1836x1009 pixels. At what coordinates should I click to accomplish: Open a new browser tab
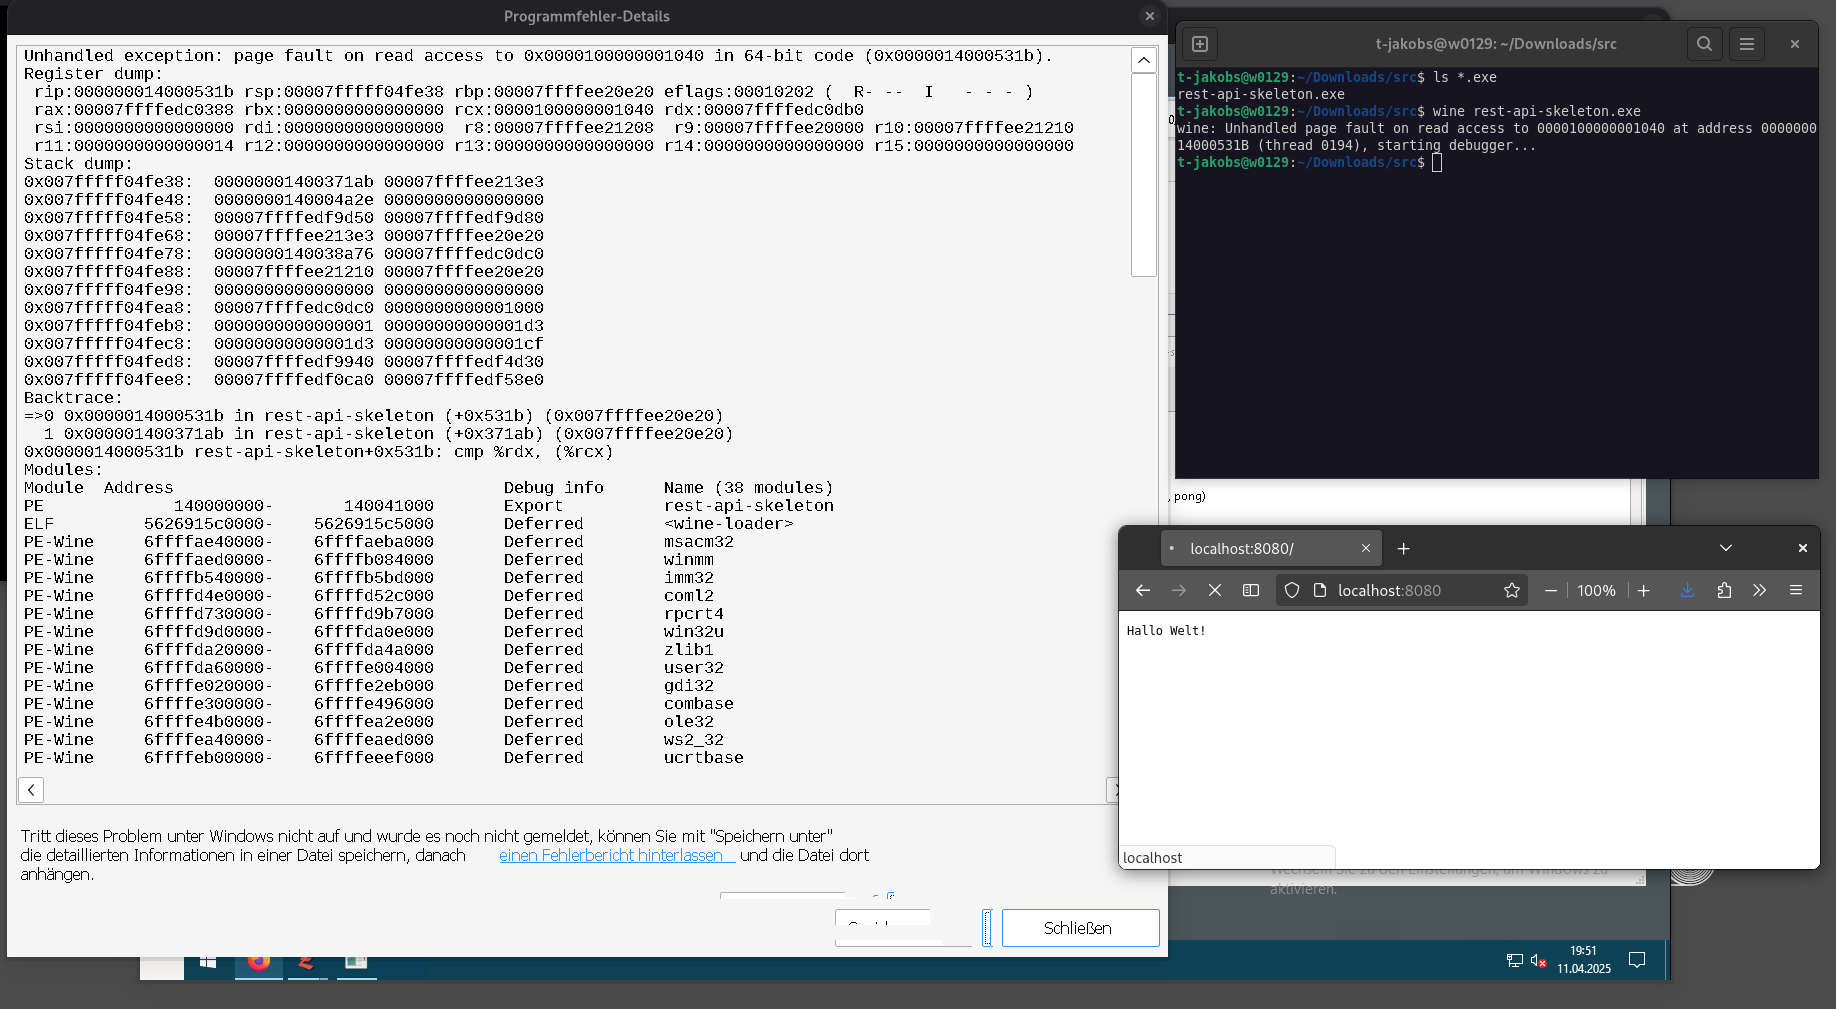[x=1404, y=549]
